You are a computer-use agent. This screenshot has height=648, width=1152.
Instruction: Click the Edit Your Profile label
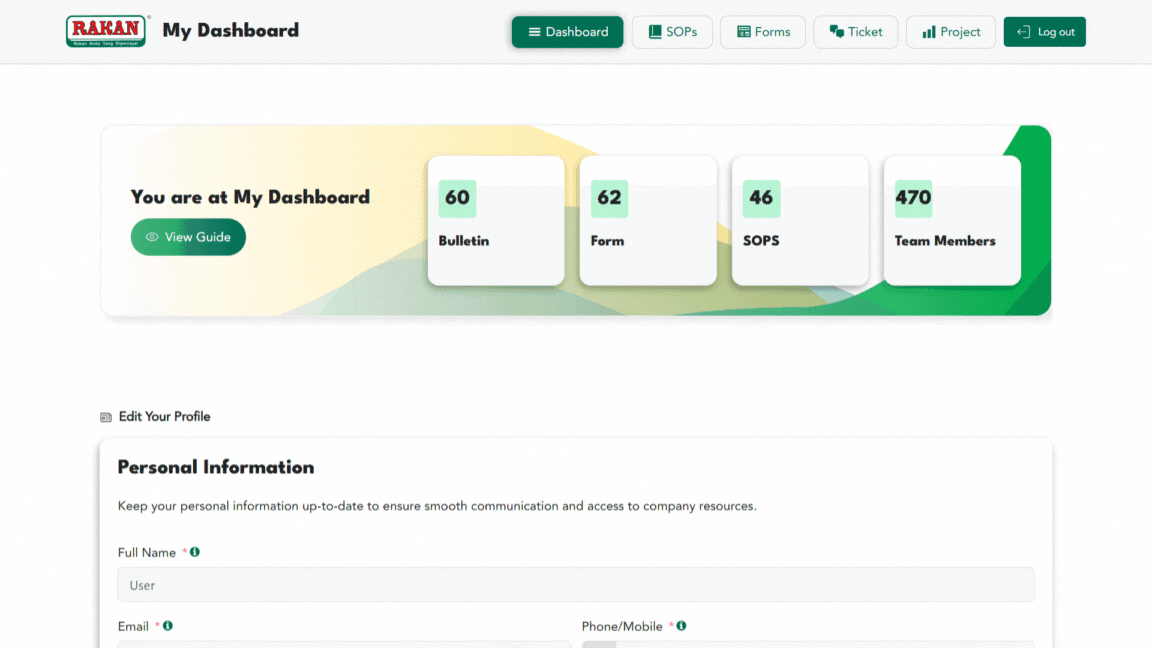(x=164, y=417)
